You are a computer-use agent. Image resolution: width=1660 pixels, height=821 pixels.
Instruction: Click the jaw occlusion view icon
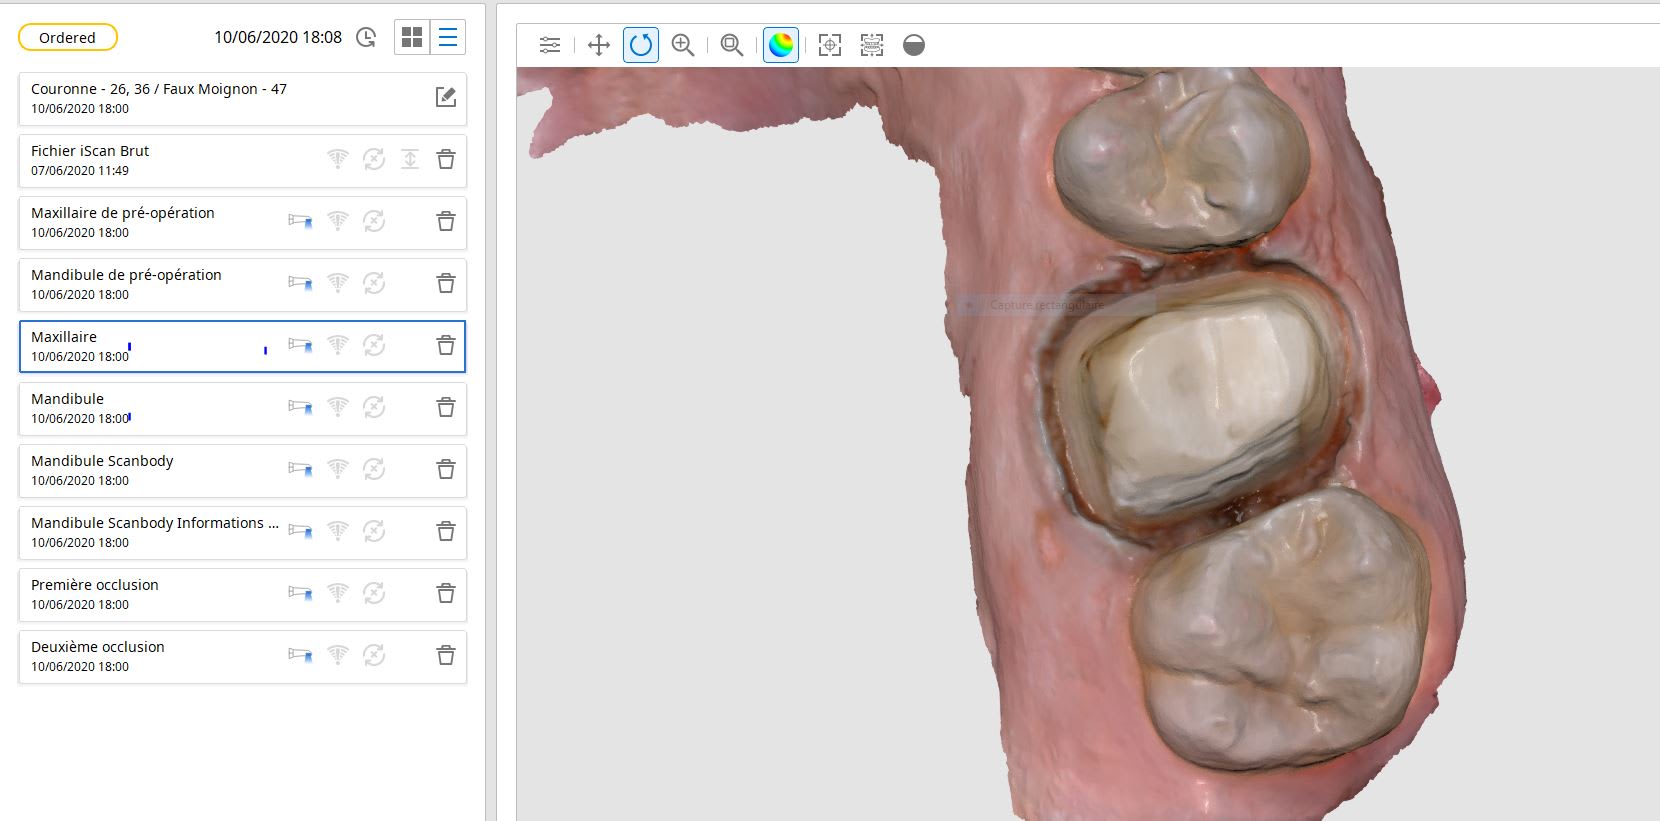872,45
